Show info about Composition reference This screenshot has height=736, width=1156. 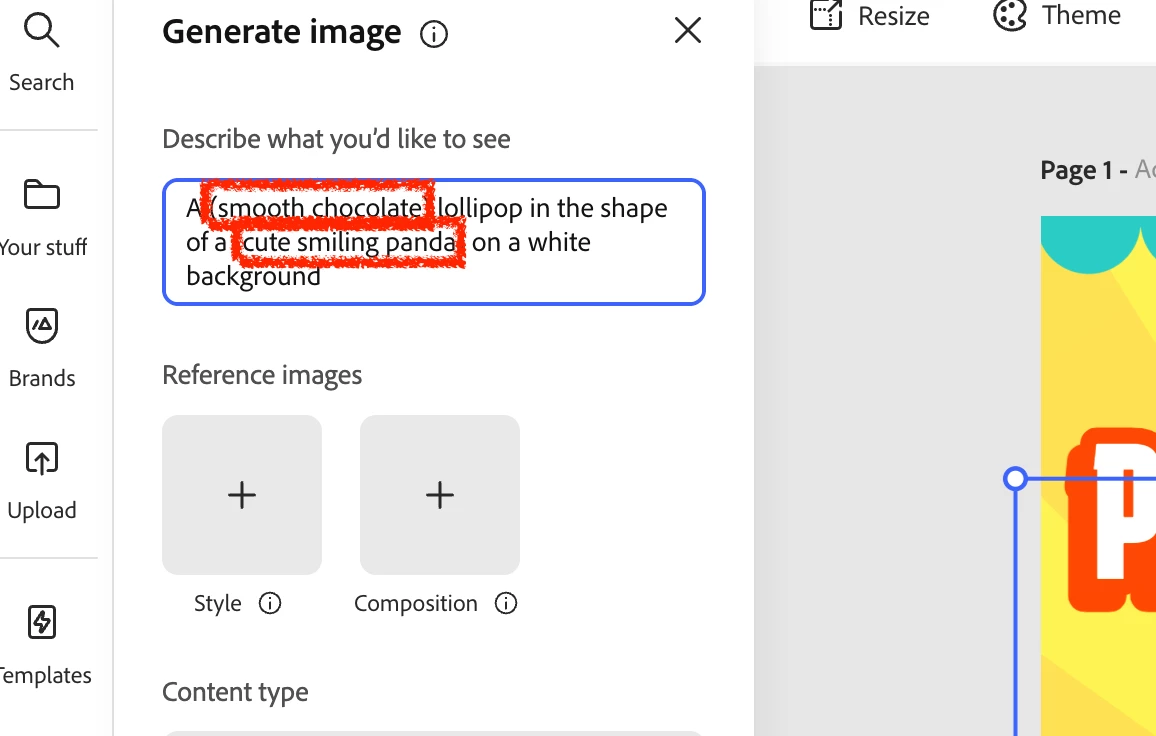click(x=506, y=603)
